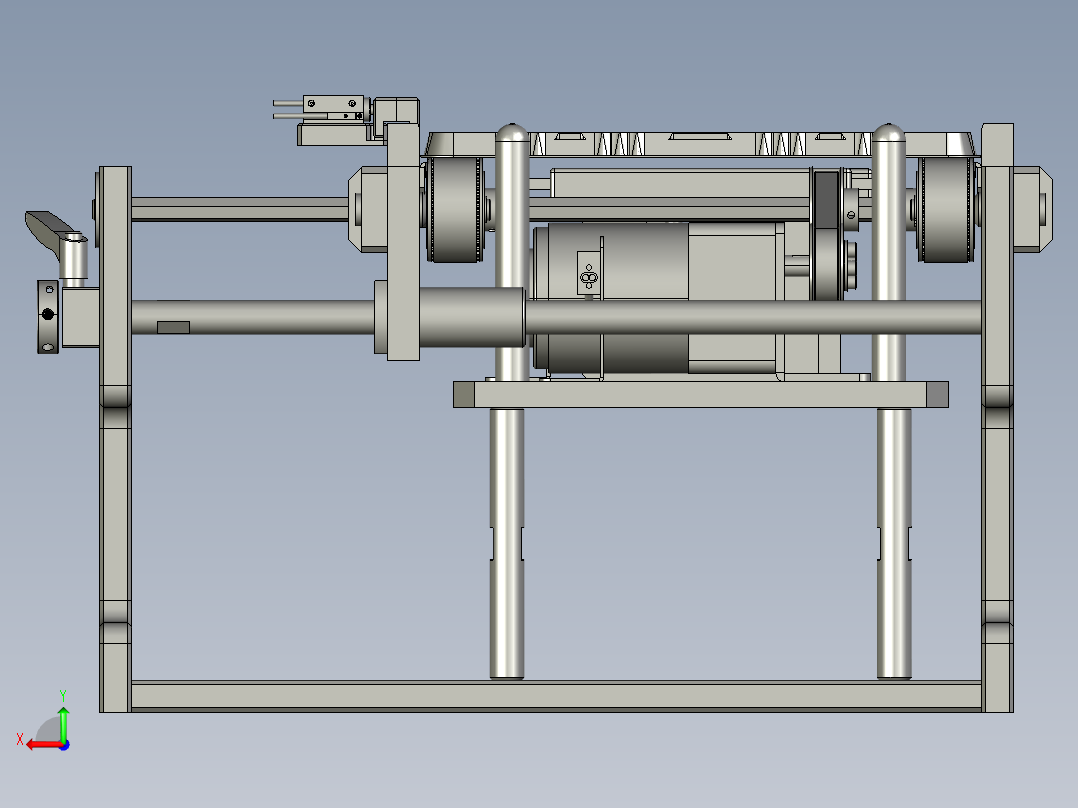
Task: Select the sliding carriage plate on shaft
Action: pyautogui.click(x=403, y=241)
